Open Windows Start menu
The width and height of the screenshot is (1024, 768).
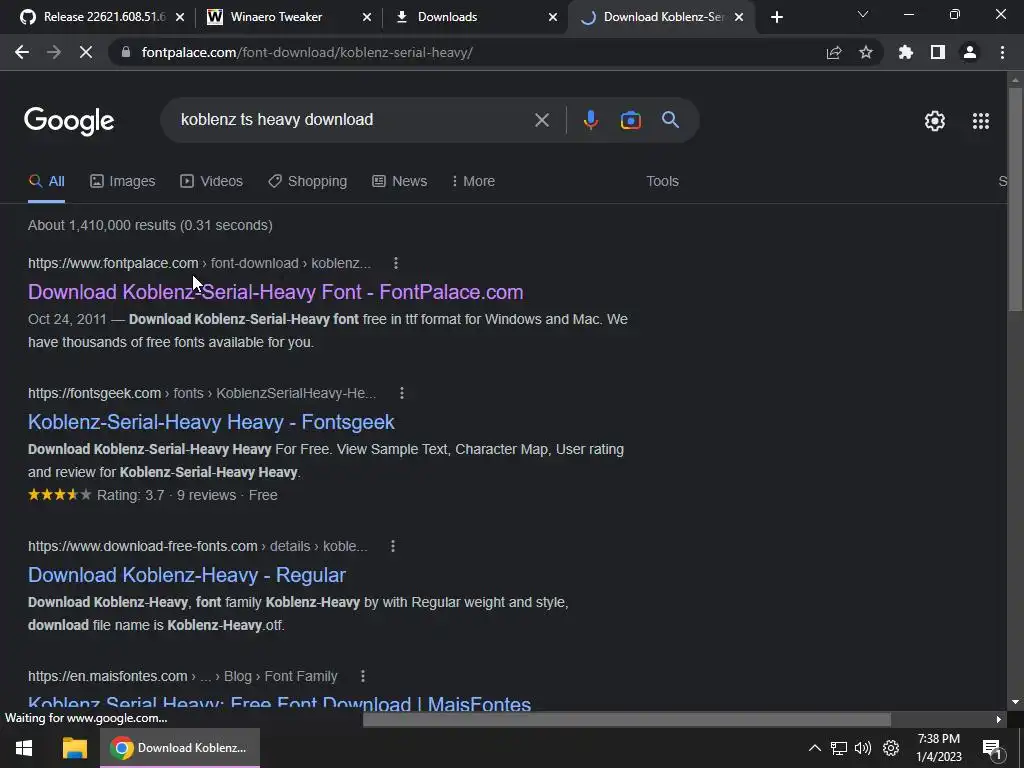point(24,748)
